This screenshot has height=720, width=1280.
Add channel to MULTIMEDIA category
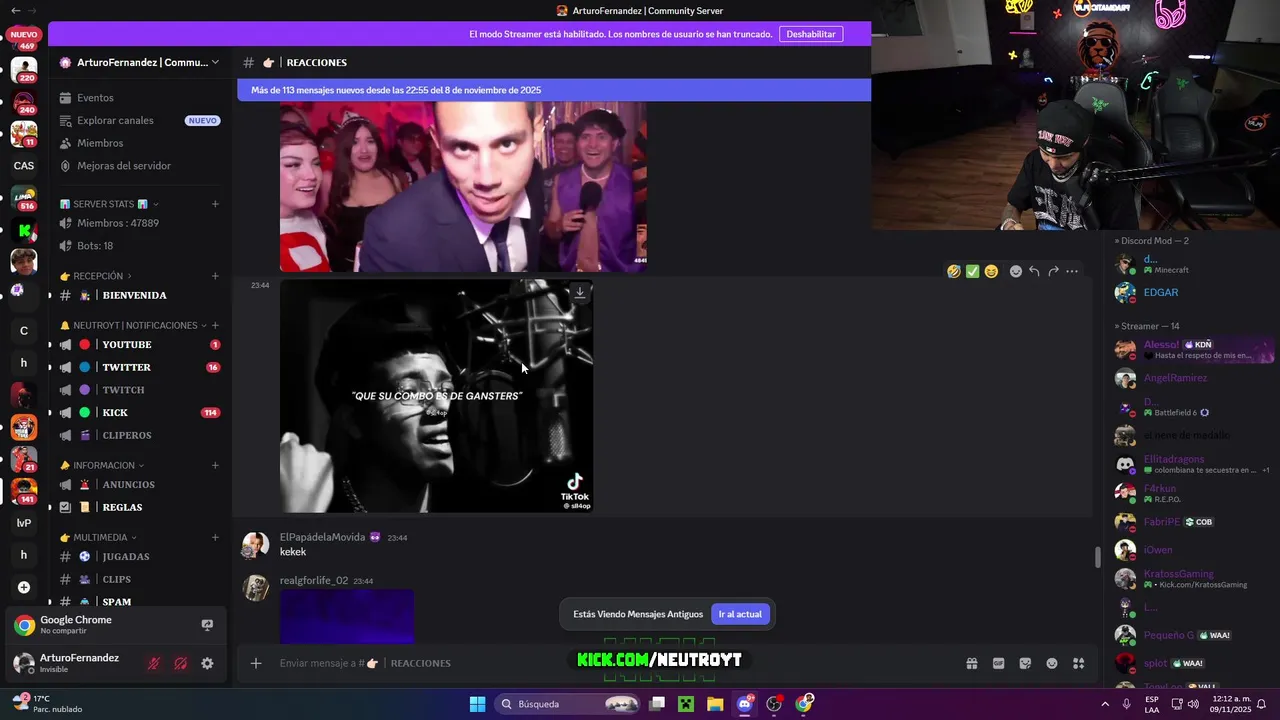215,537
